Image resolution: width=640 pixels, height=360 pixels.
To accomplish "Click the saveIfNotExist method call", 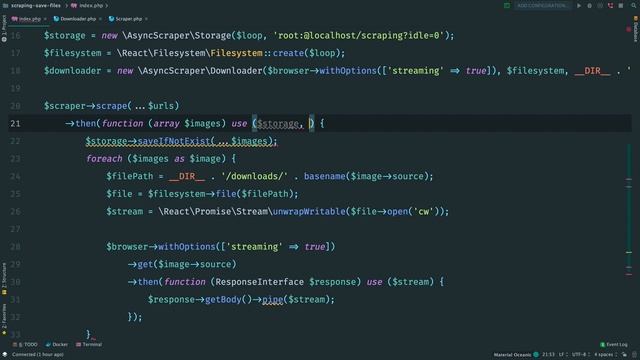I will point(173,141).
